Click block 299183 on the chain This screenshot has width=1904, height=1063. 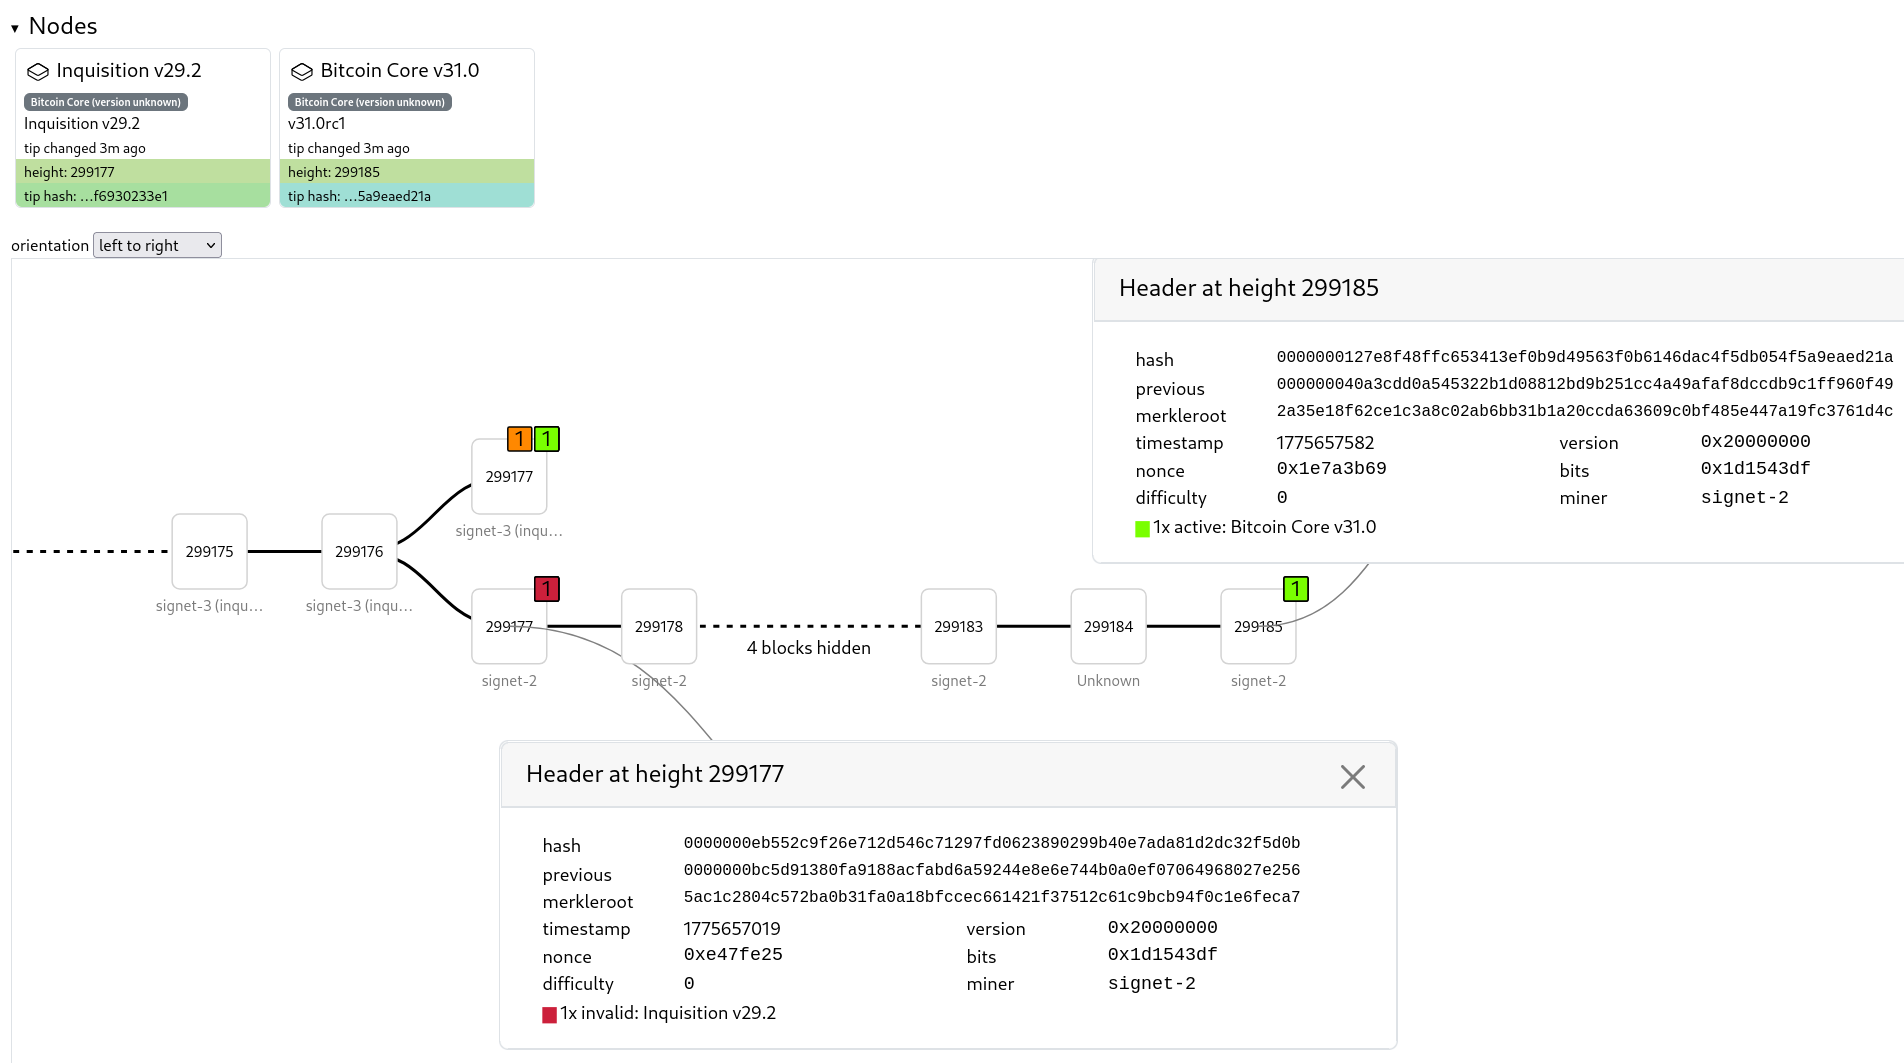[958, 626]
